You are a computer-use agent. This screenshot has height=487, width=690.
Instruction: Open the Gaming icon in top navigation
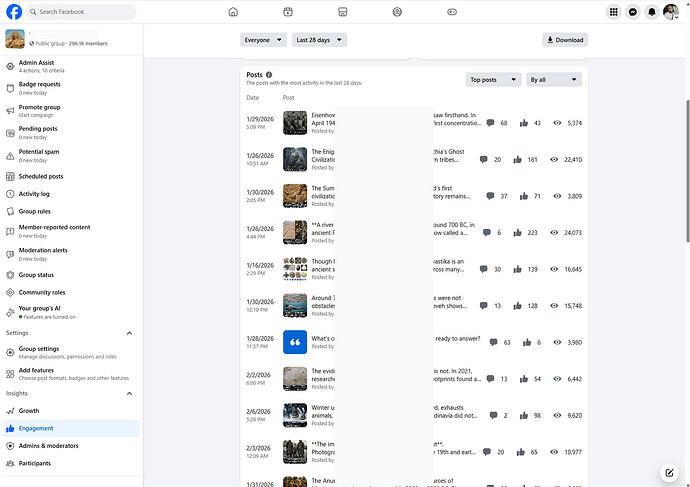pyautogui.click(x=451, y=12)
